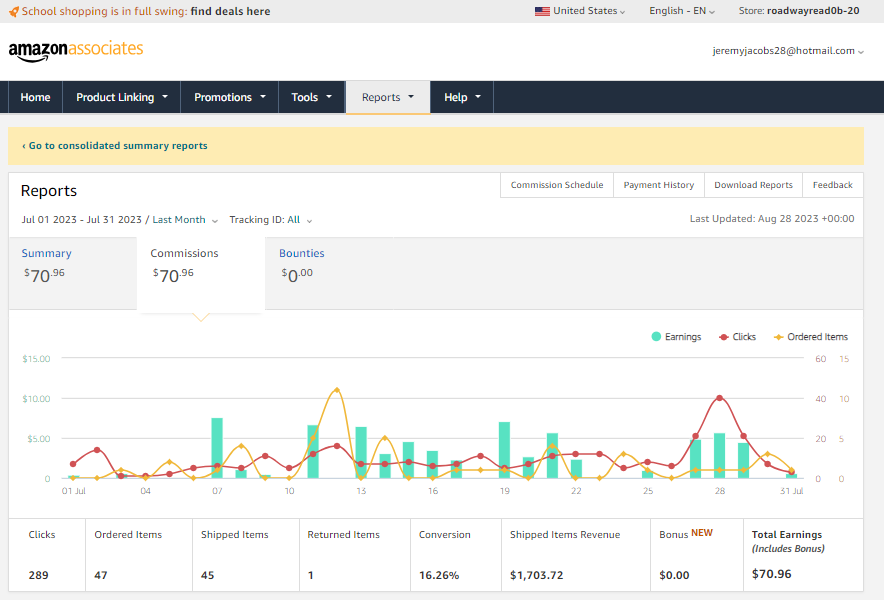Expand the Product Linking menu

click(x=122, y=97)
